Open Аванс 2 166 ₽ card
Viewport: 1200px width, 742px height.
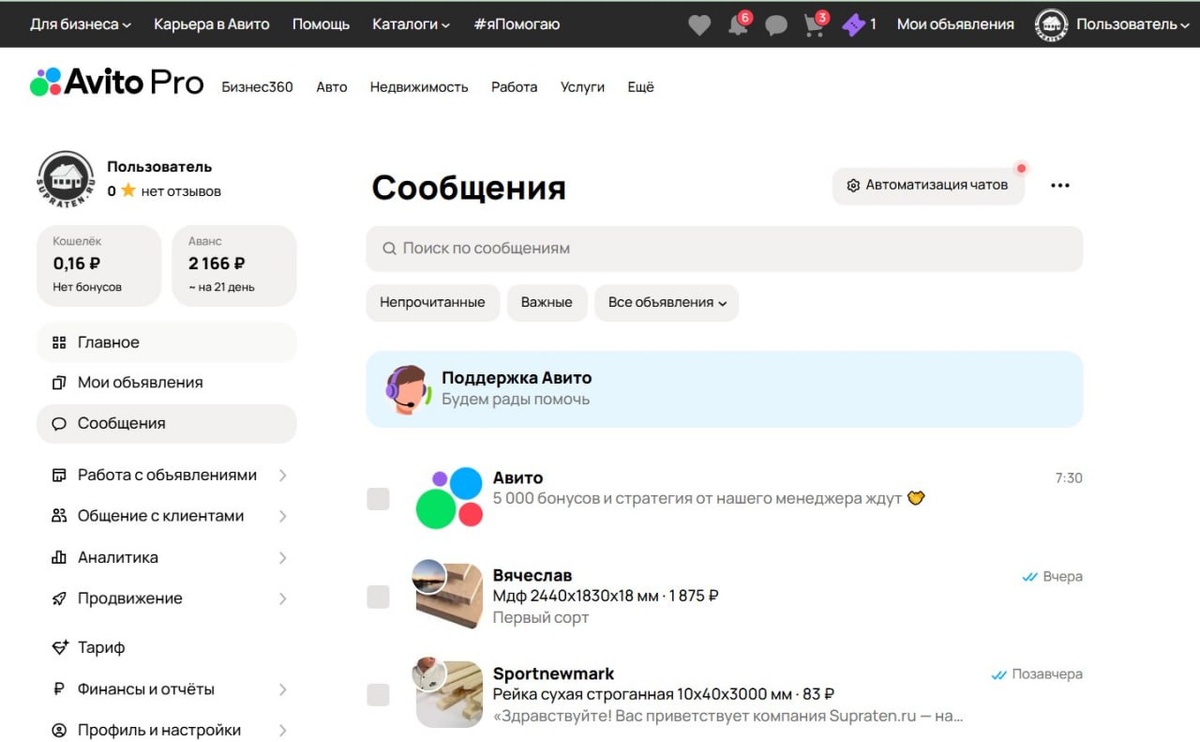click(x=234, y=265)
